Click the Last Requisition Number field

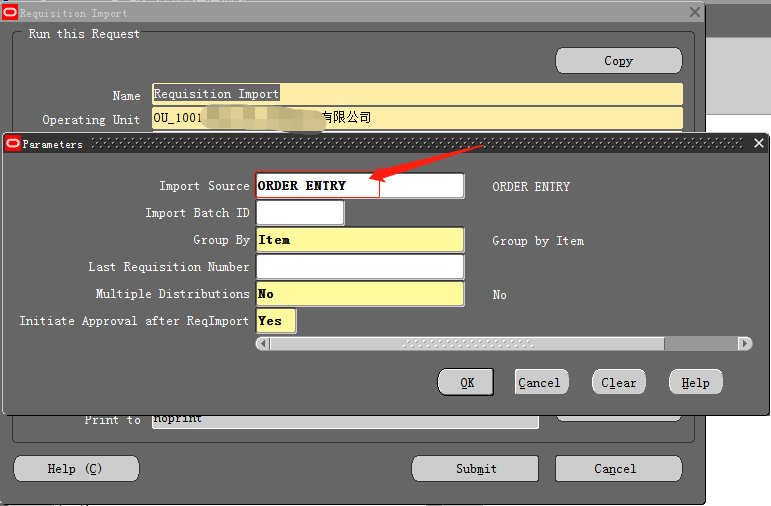360,267
